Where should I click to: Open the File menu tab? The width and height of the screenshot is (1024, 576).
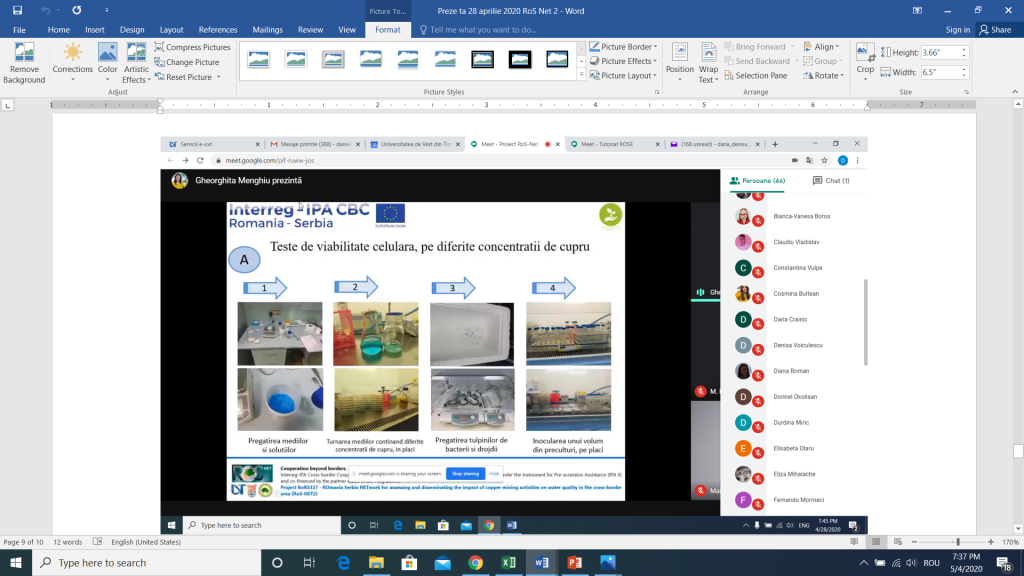click(x=19, y=30)
